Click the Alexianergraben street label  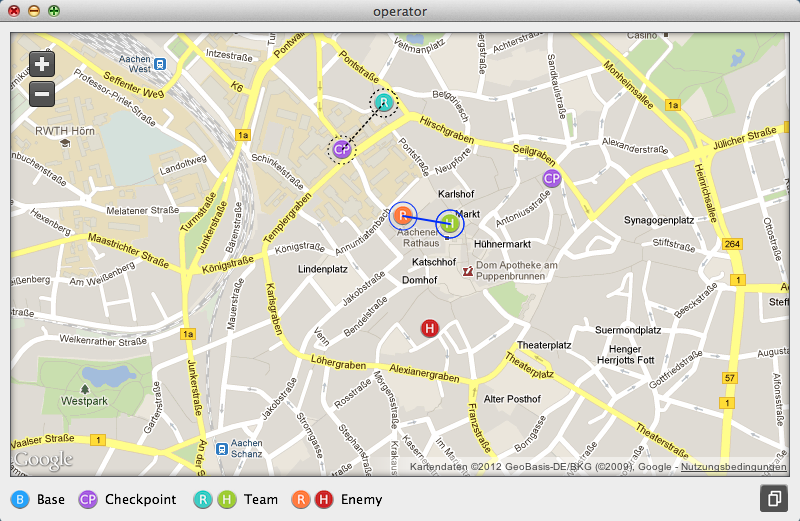[x=424, y=373]
